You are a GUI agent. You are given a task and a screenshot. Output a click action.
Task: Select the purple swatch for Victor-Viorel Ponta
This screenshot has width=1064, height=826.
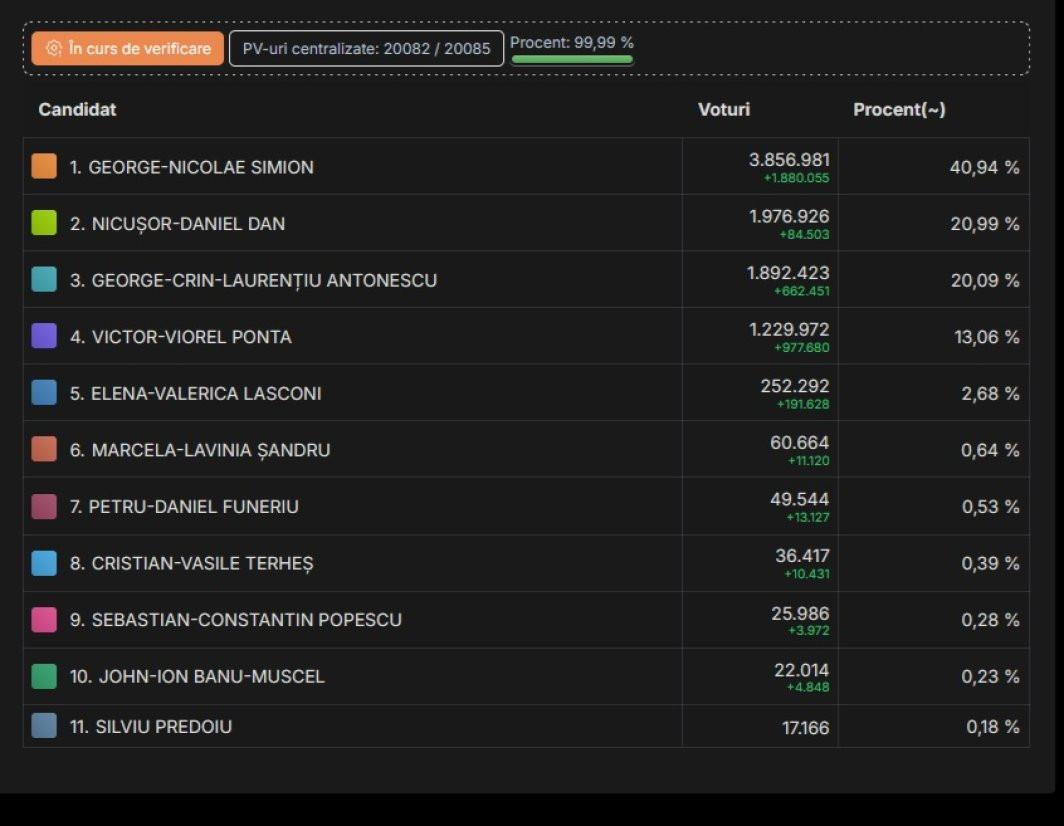(44, 337)
